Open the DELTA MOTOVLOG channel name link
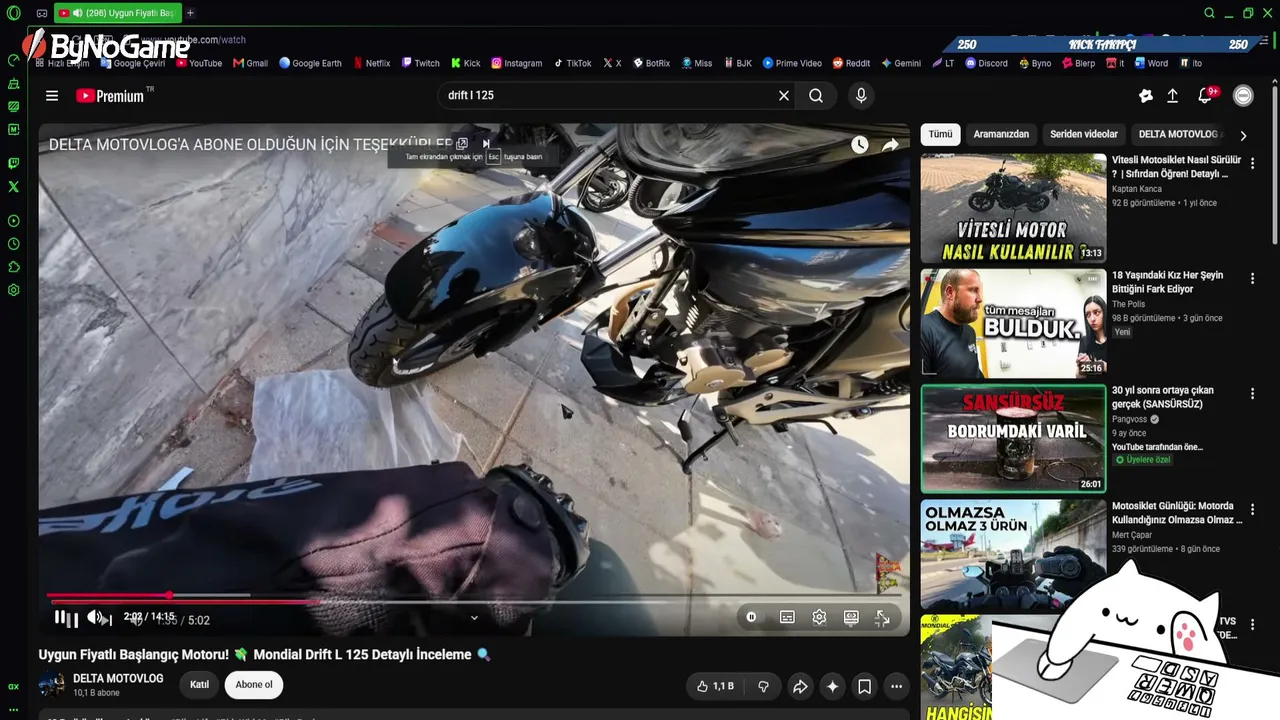The image size is (1280, 720). click(118, 678)
